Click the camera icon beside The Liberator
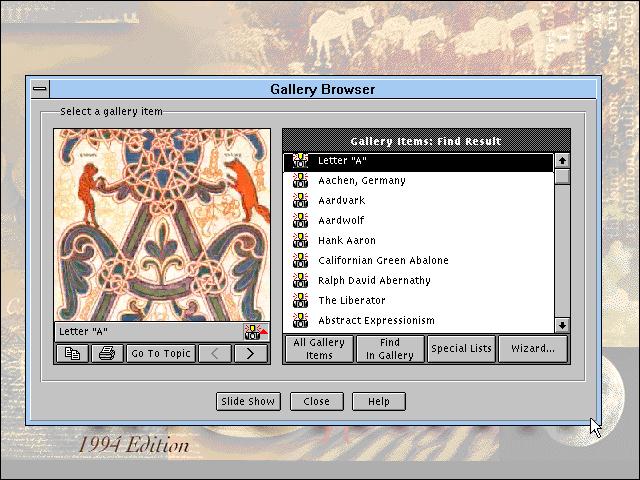This screenshot has height=480, width=640. click(300, 300)
